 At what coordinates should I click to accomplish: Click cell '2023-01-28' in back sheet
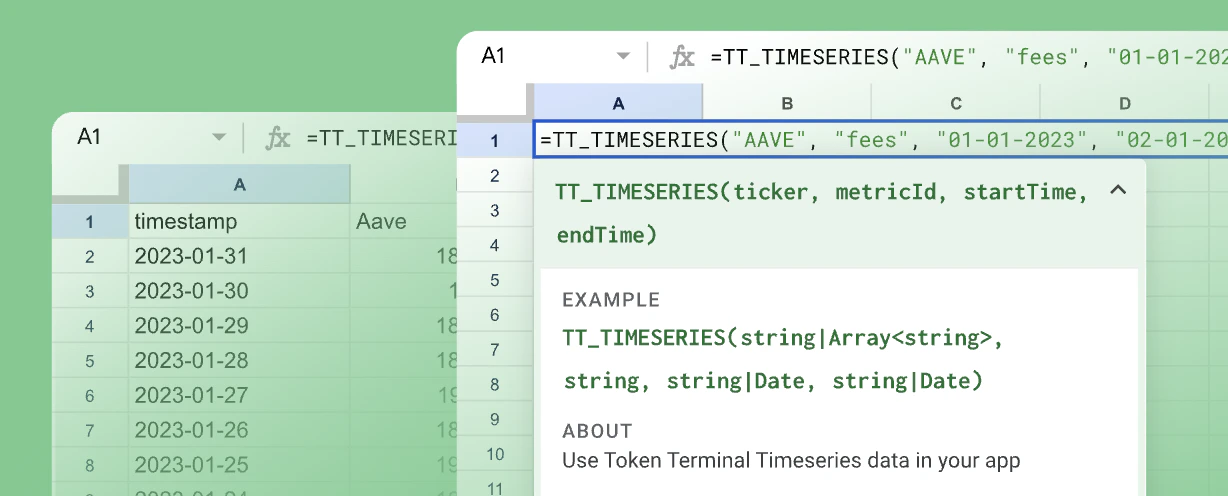(x=239, y=360)
